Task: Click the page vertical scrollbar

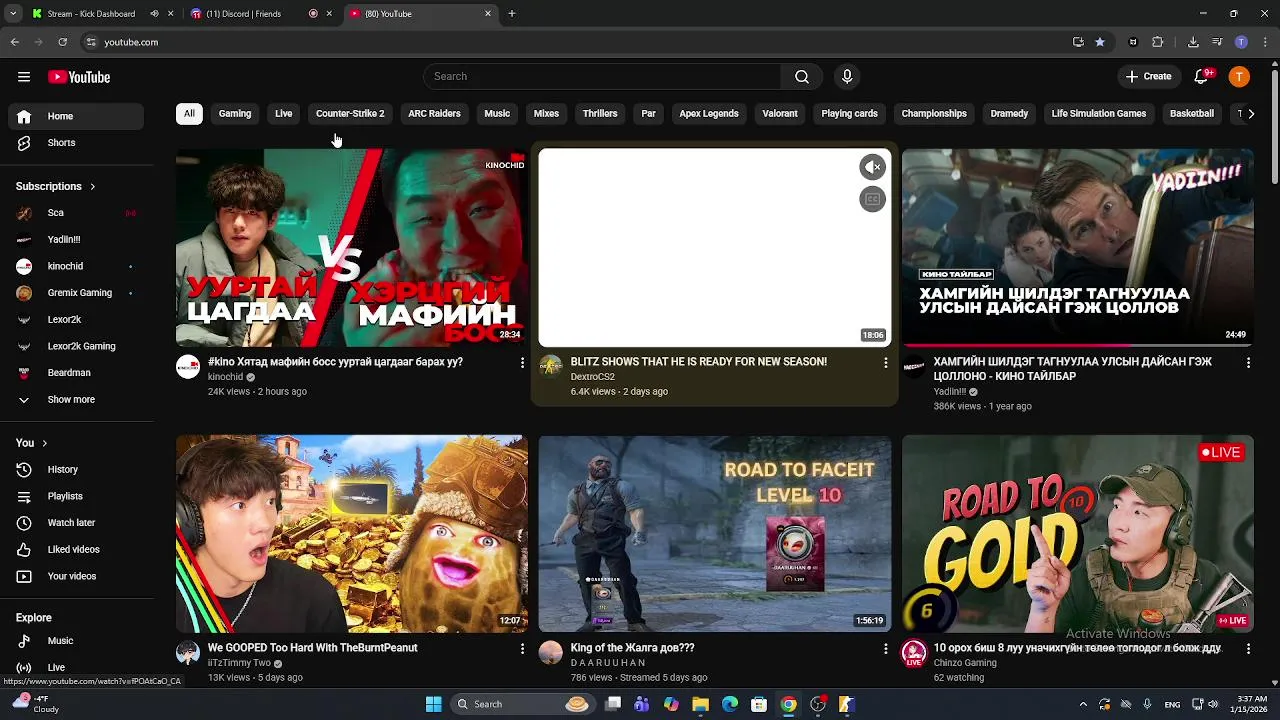Action: (1274, 125)
